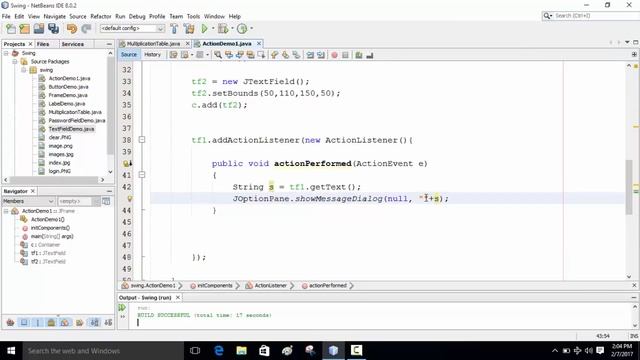The image size is (640, 360).
Task: Click the Start Macro Recording red dot icon
Action: [334, 55]
